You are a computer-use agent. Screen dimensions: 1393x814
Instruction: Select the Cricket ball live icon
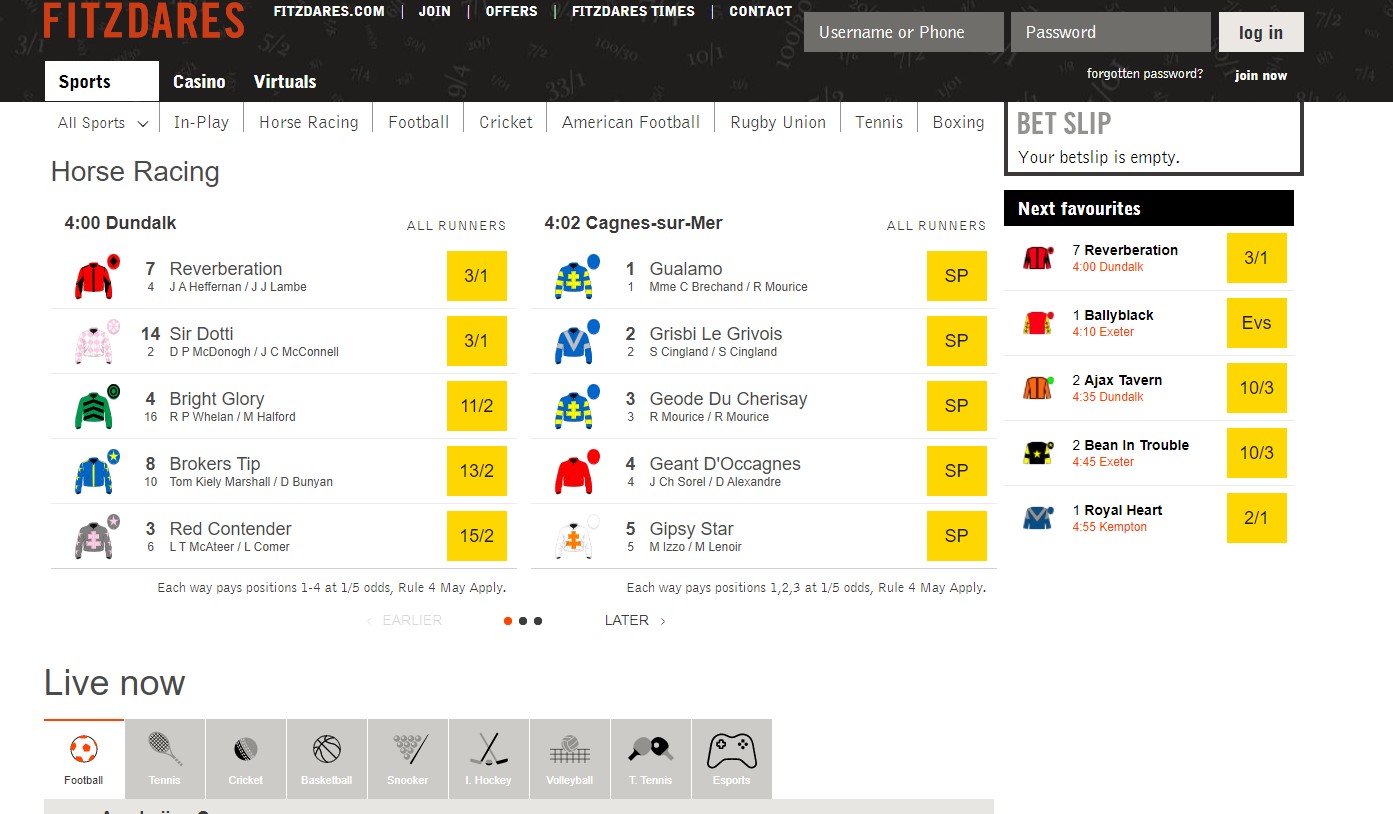(x=246, y=749)
